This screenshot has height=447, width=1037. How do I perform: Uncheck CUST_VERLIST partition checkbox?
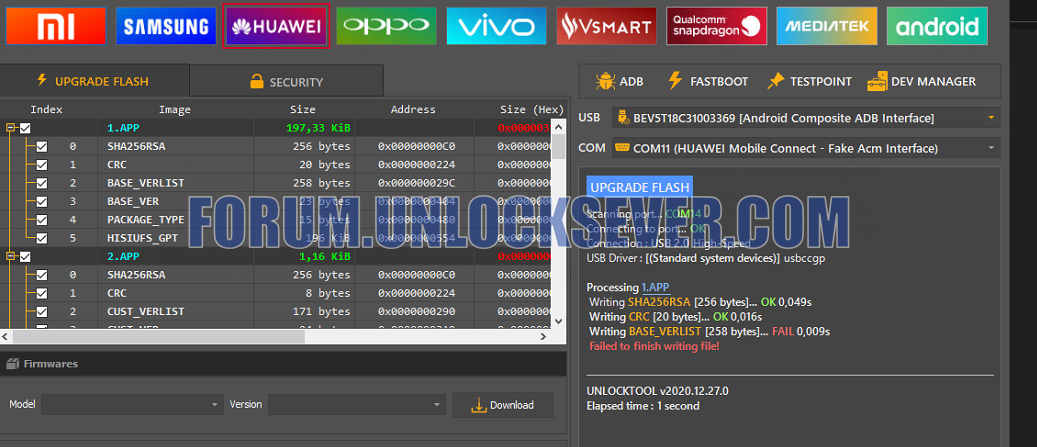pos(42,311)
